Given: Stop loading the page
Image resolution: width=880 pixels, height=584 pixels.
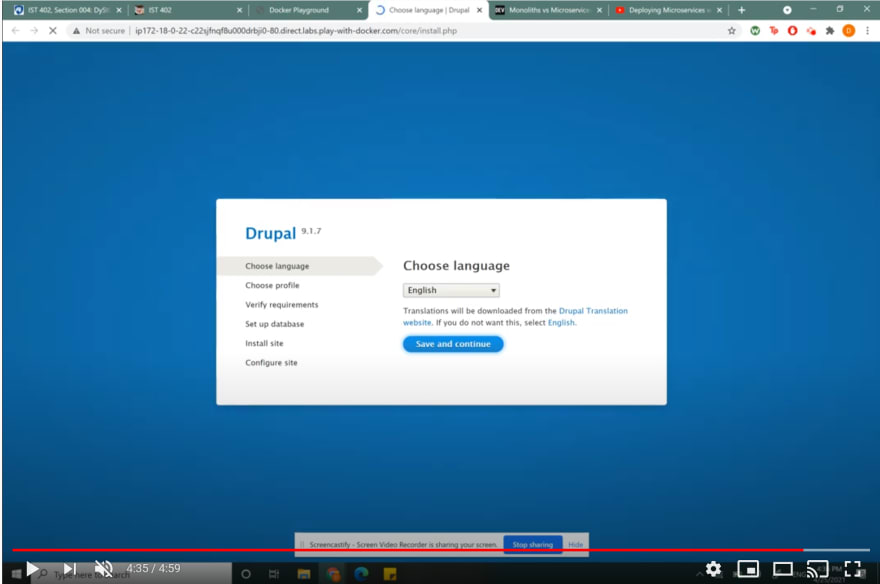Looking at the screenshot, I should pos(53,31).
